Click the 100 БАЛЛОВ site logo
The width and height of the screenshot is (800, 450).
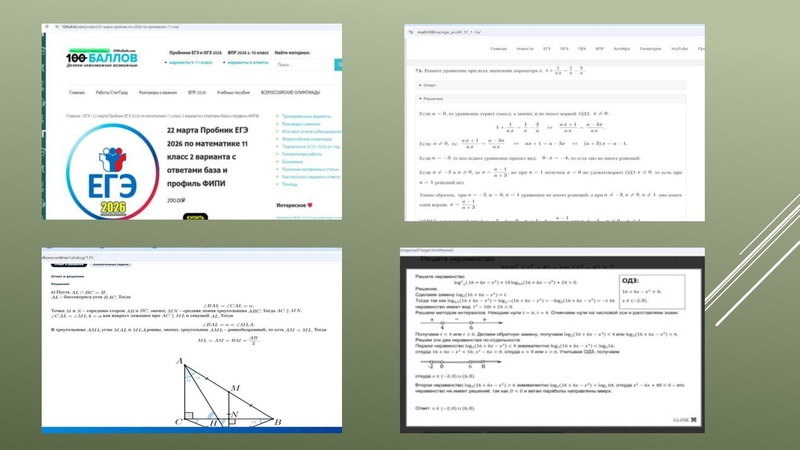[x=102, y=58]
